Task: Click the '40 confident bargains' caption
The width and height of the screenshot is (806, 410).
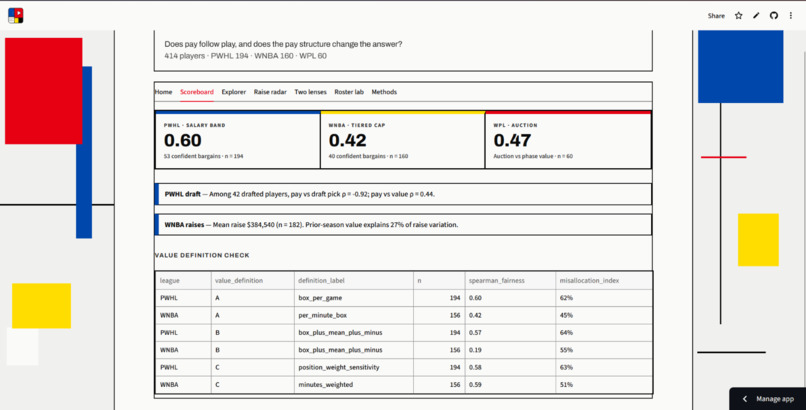Action: pos(368,156)
